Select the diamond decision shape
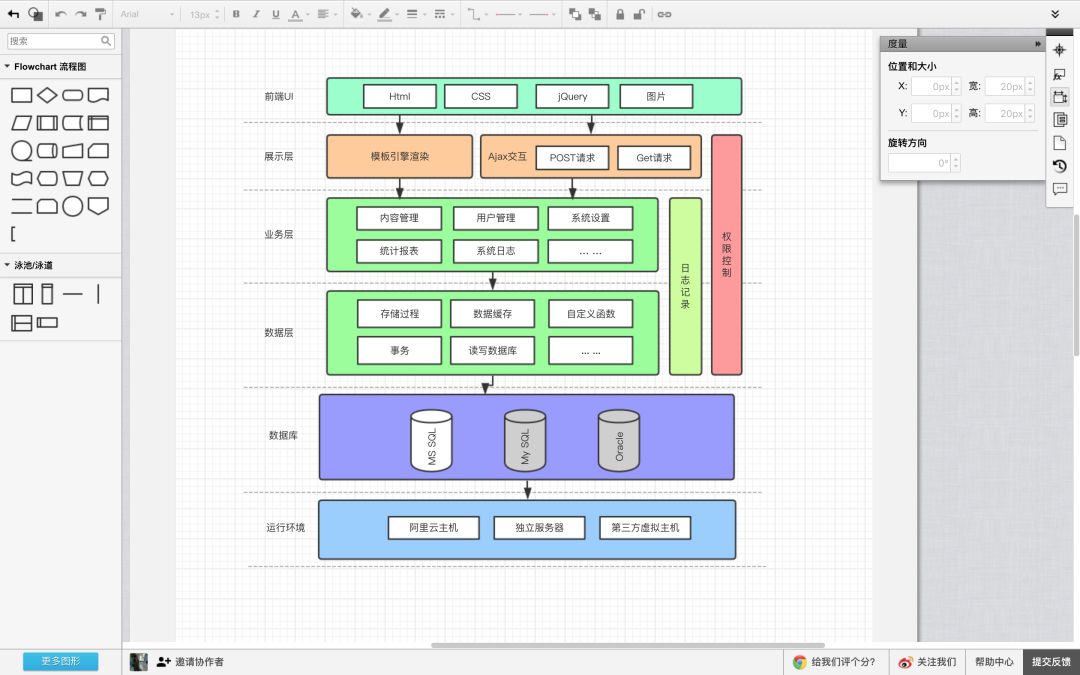The image size is (1080, 675). coord(47,95)
